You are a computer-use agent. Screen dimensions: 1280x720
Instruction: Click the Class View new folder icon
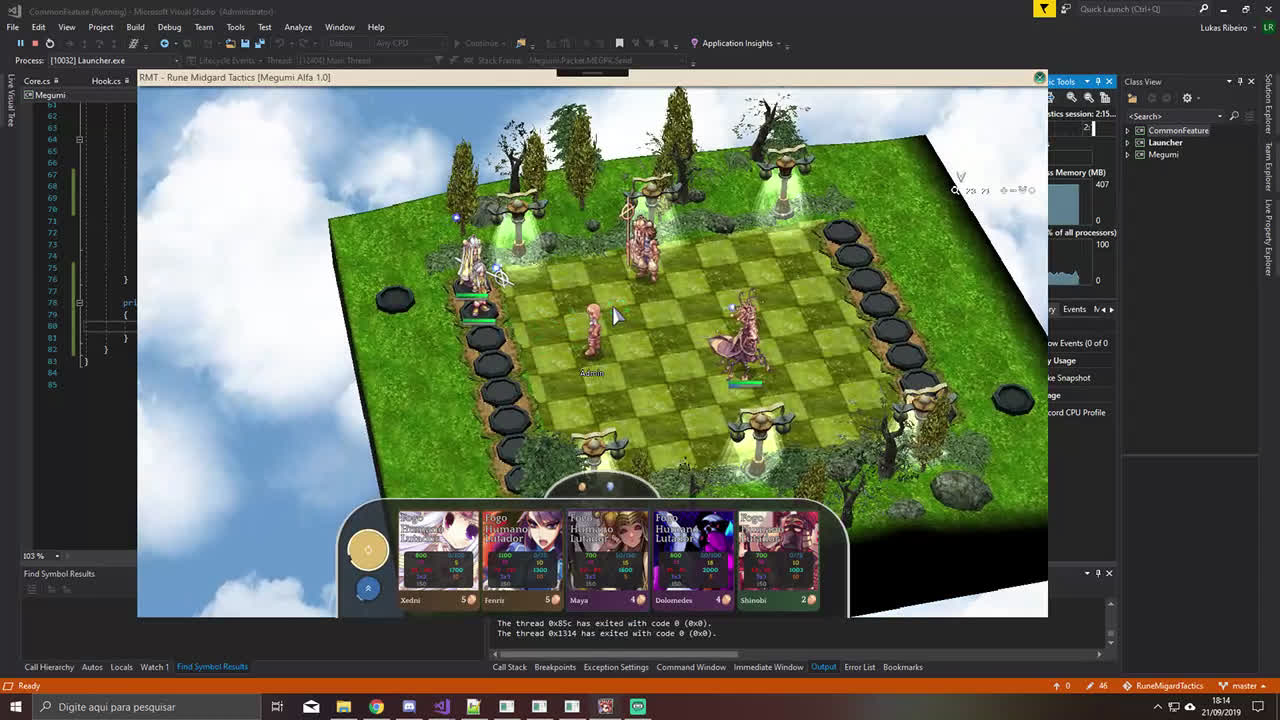point(1132,98)
